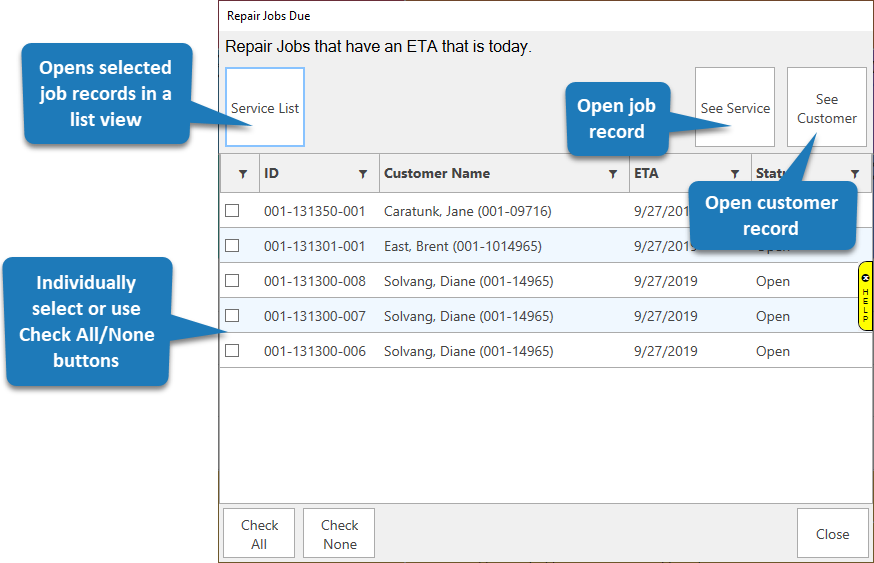Open the Customer Name column filter
The image size is (874, 563).
tap(613, 174)
